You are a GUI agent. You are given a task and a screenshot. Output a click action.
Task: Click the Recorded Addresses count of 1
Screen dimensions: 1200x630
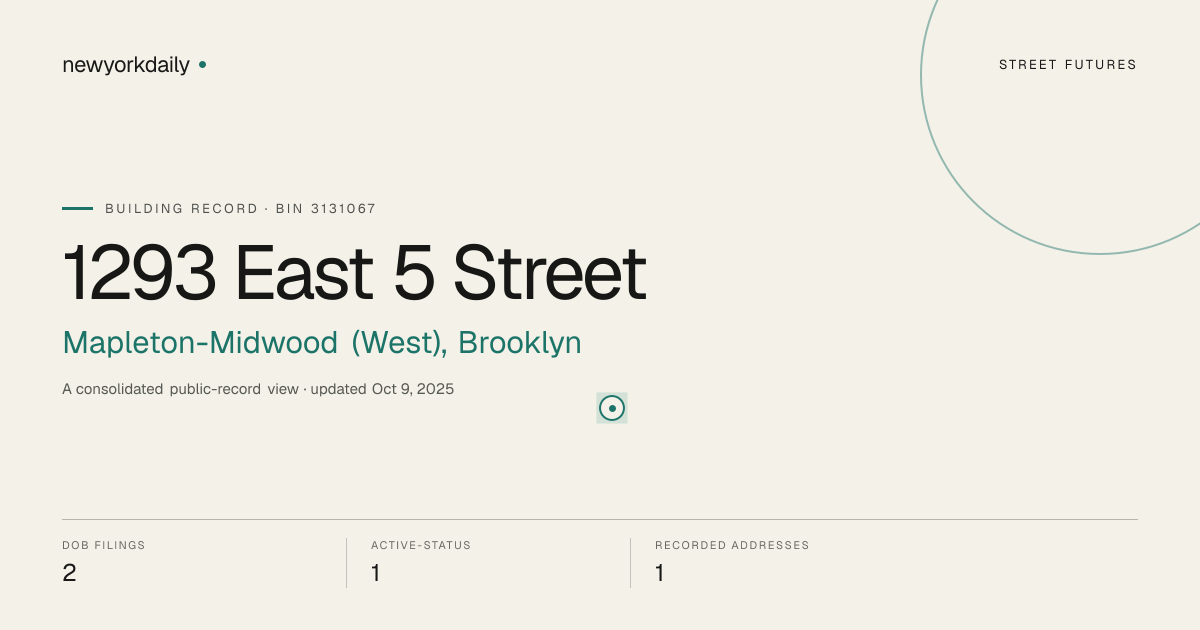pos(660,573)
